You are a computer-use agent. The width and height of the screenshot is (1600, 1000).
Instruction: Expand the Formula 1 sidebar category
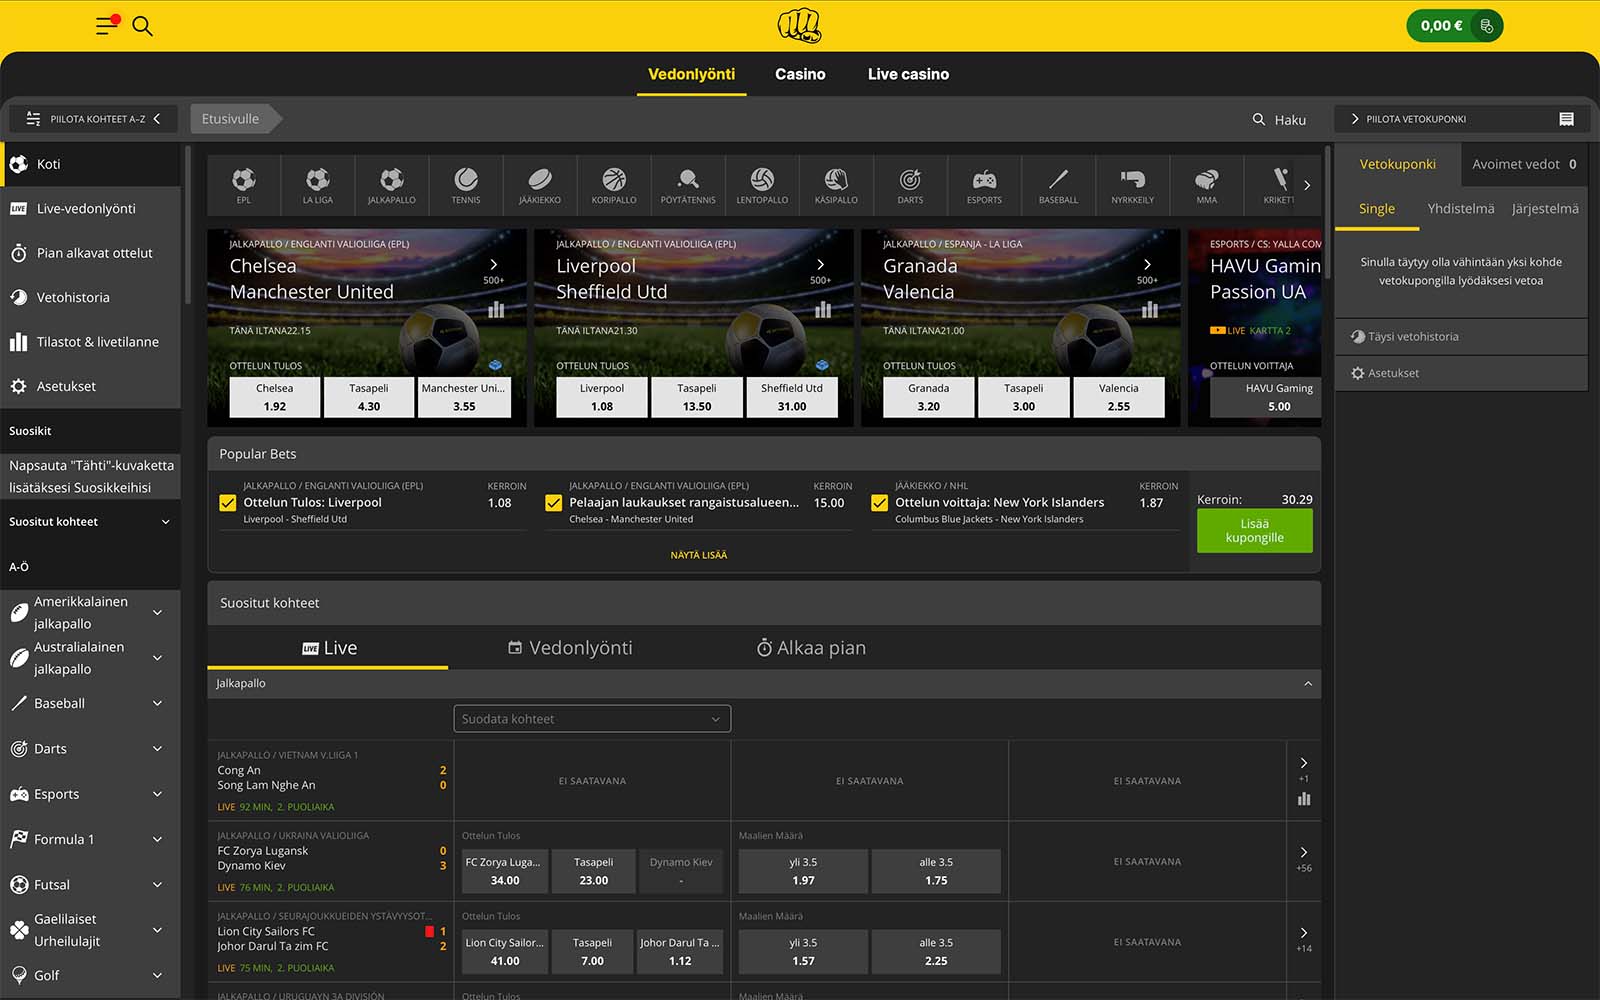pos(157,840)
